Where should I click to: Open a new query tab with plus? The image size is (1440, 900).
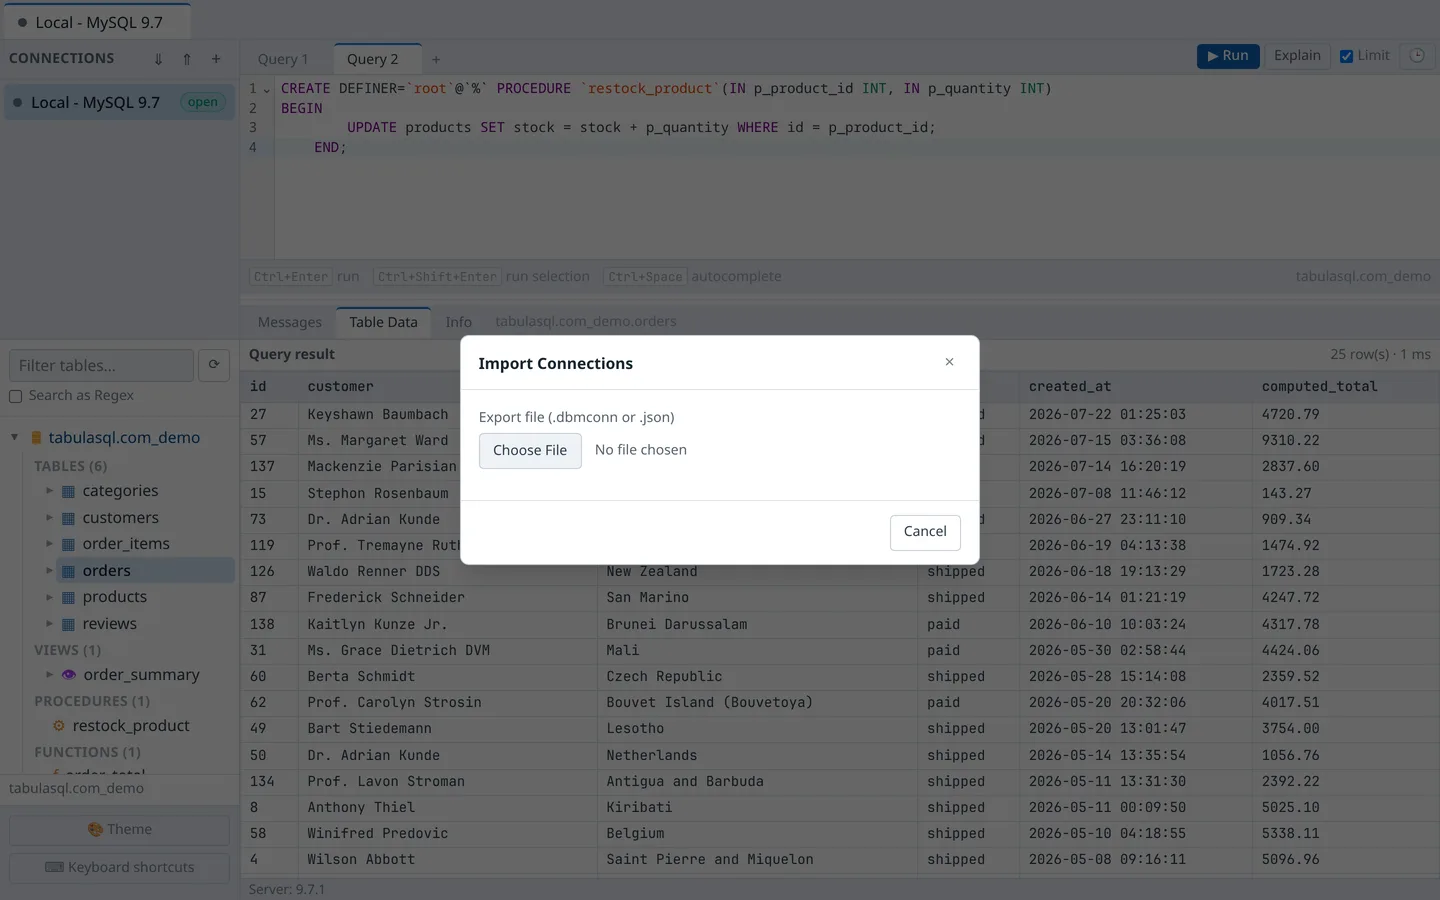tap(436, 60)
